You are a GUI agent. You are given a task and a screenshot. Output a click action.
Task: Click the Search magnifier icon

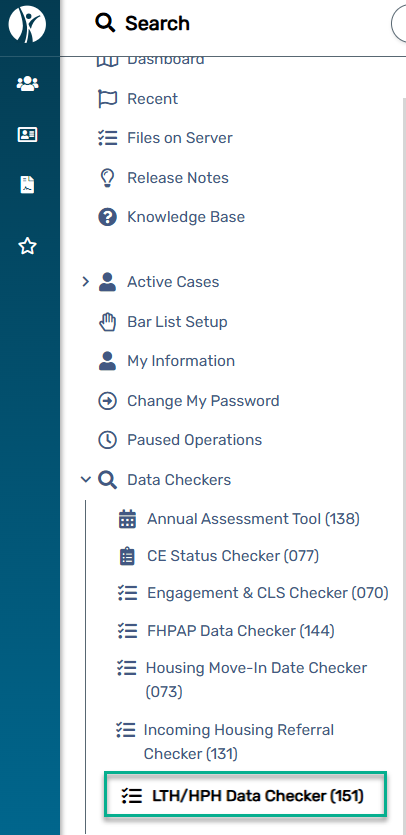[x=105, y=23]
